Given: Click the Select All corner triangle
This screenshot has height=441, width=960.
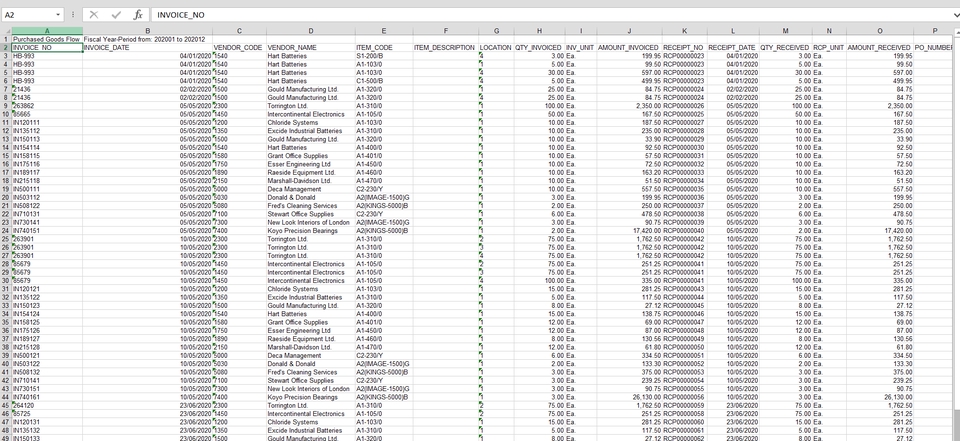Looking at the screenshot, I should point(6,31).
